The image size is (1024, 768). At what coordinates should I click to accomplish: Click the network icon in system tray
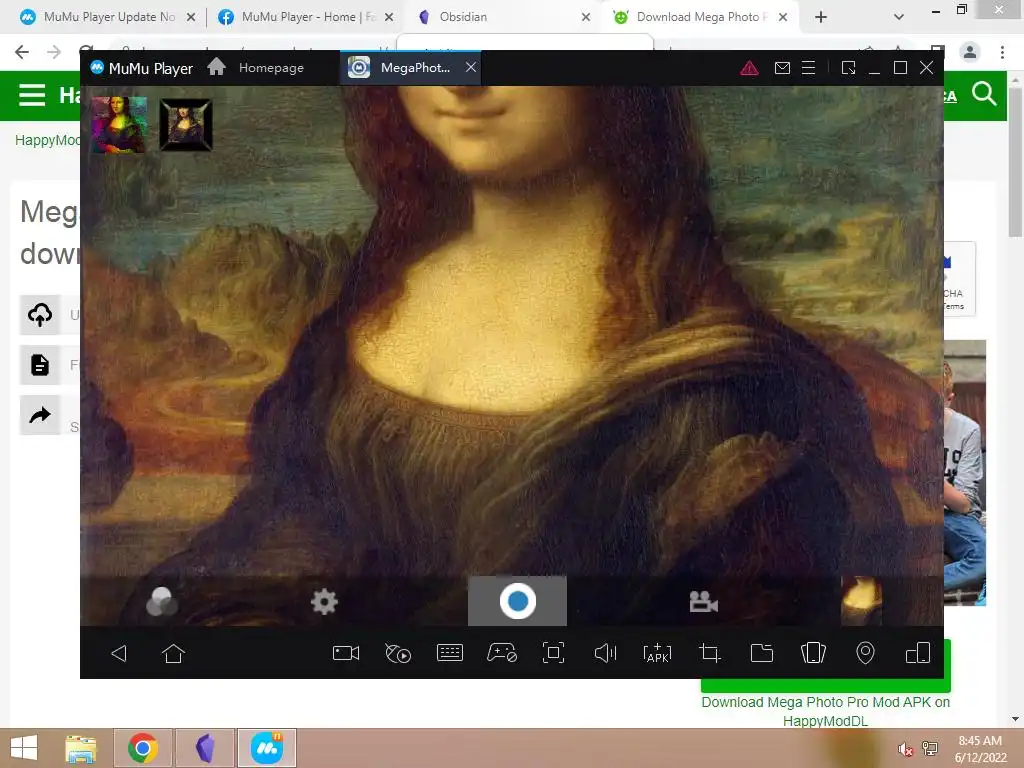pyautogui.click(x=930, y=748)
